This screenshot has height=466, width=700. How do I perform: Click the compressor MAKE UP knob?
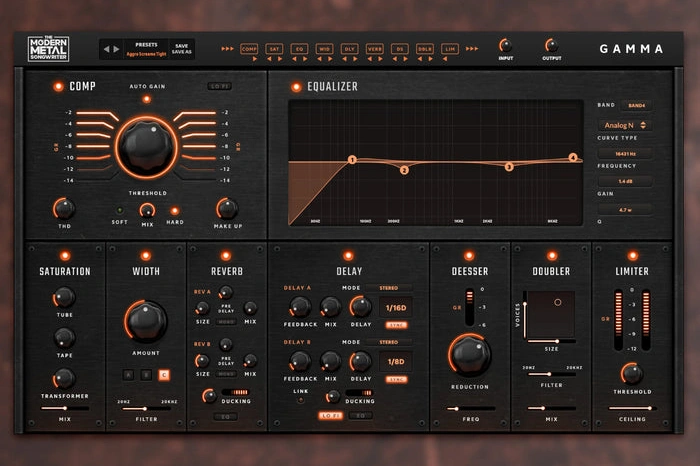pyautogui.click(x=227, y=208)
